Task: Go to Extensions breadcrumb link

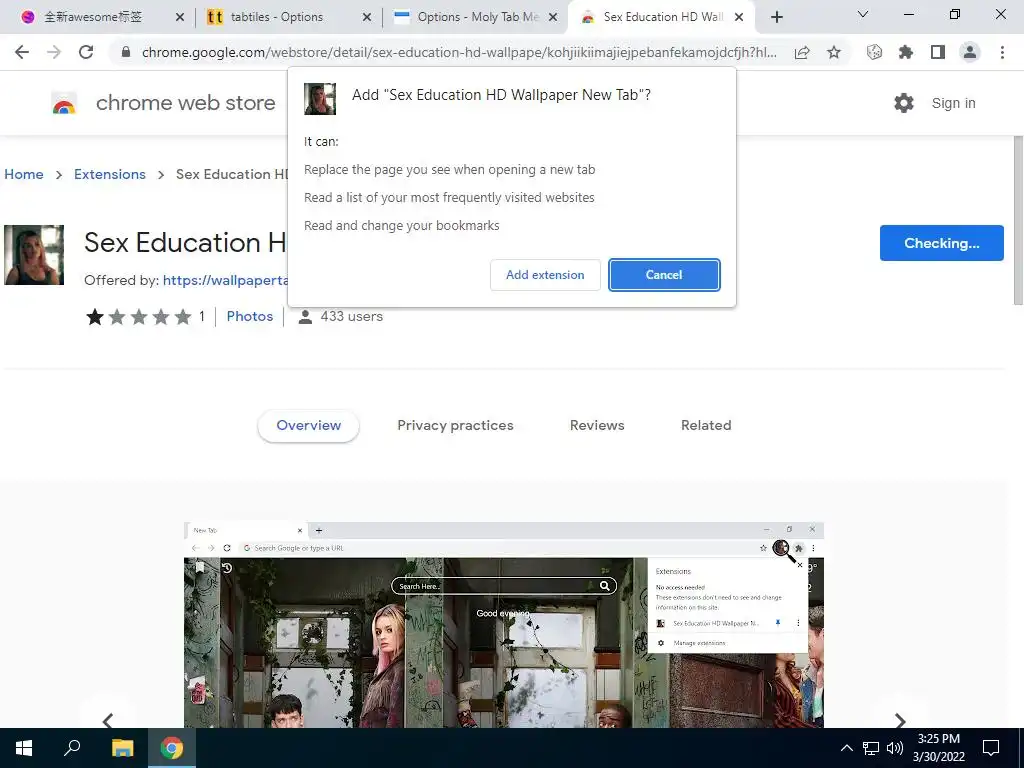Action: tap(110, 174)
